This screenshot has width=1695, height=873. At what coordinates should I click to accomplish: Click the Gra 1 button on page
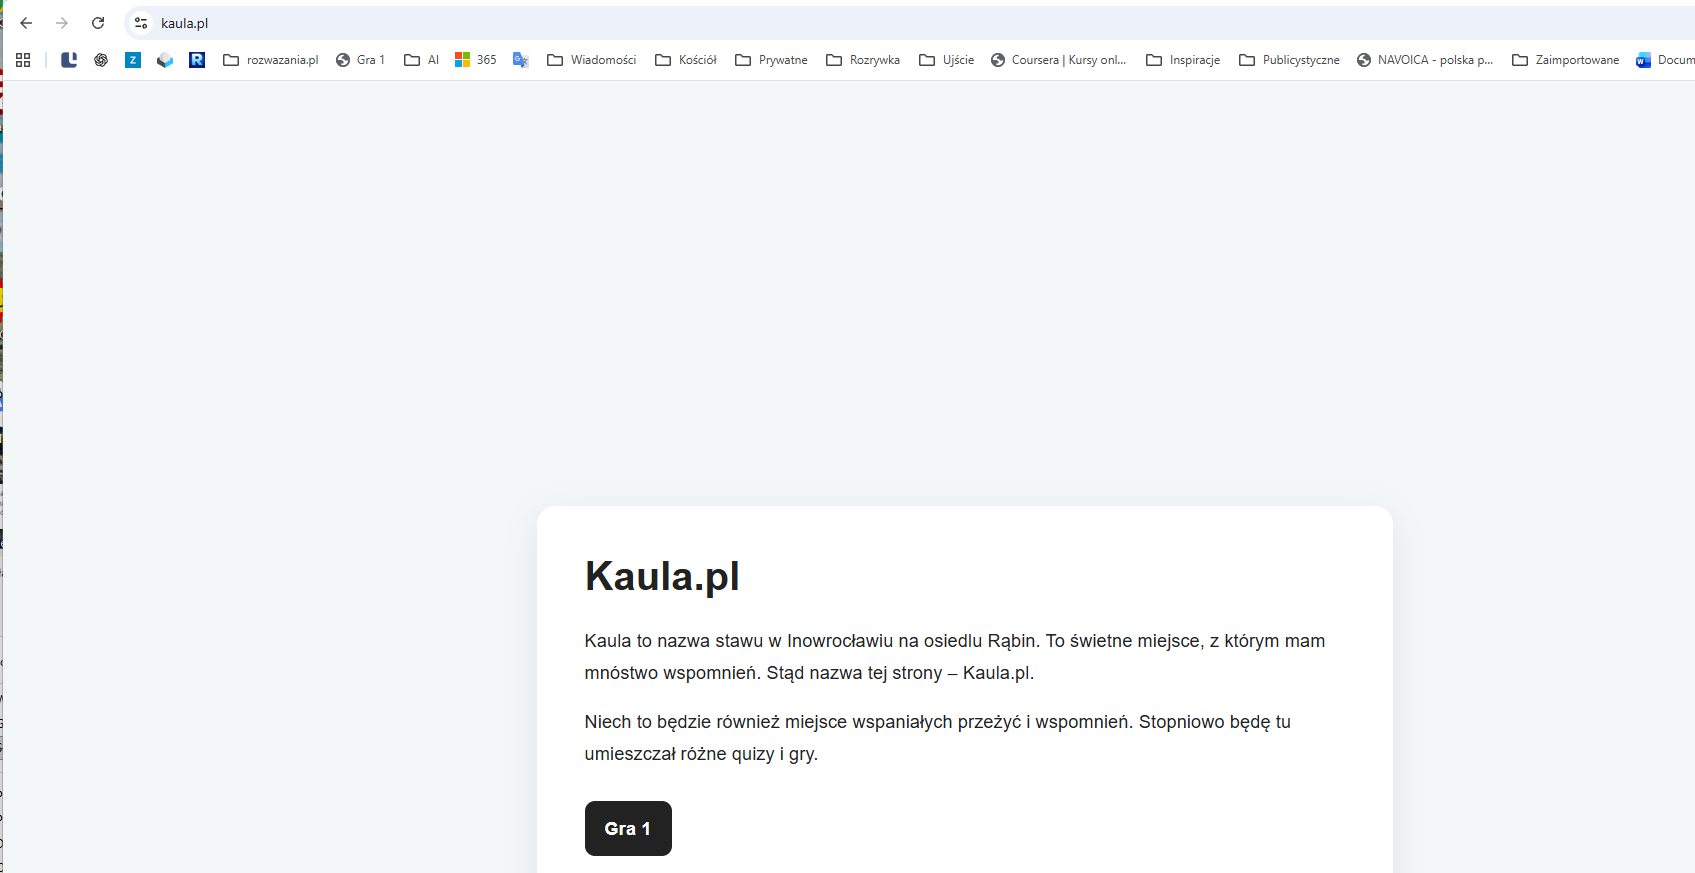pyautogui.click(x=628, y=828)
